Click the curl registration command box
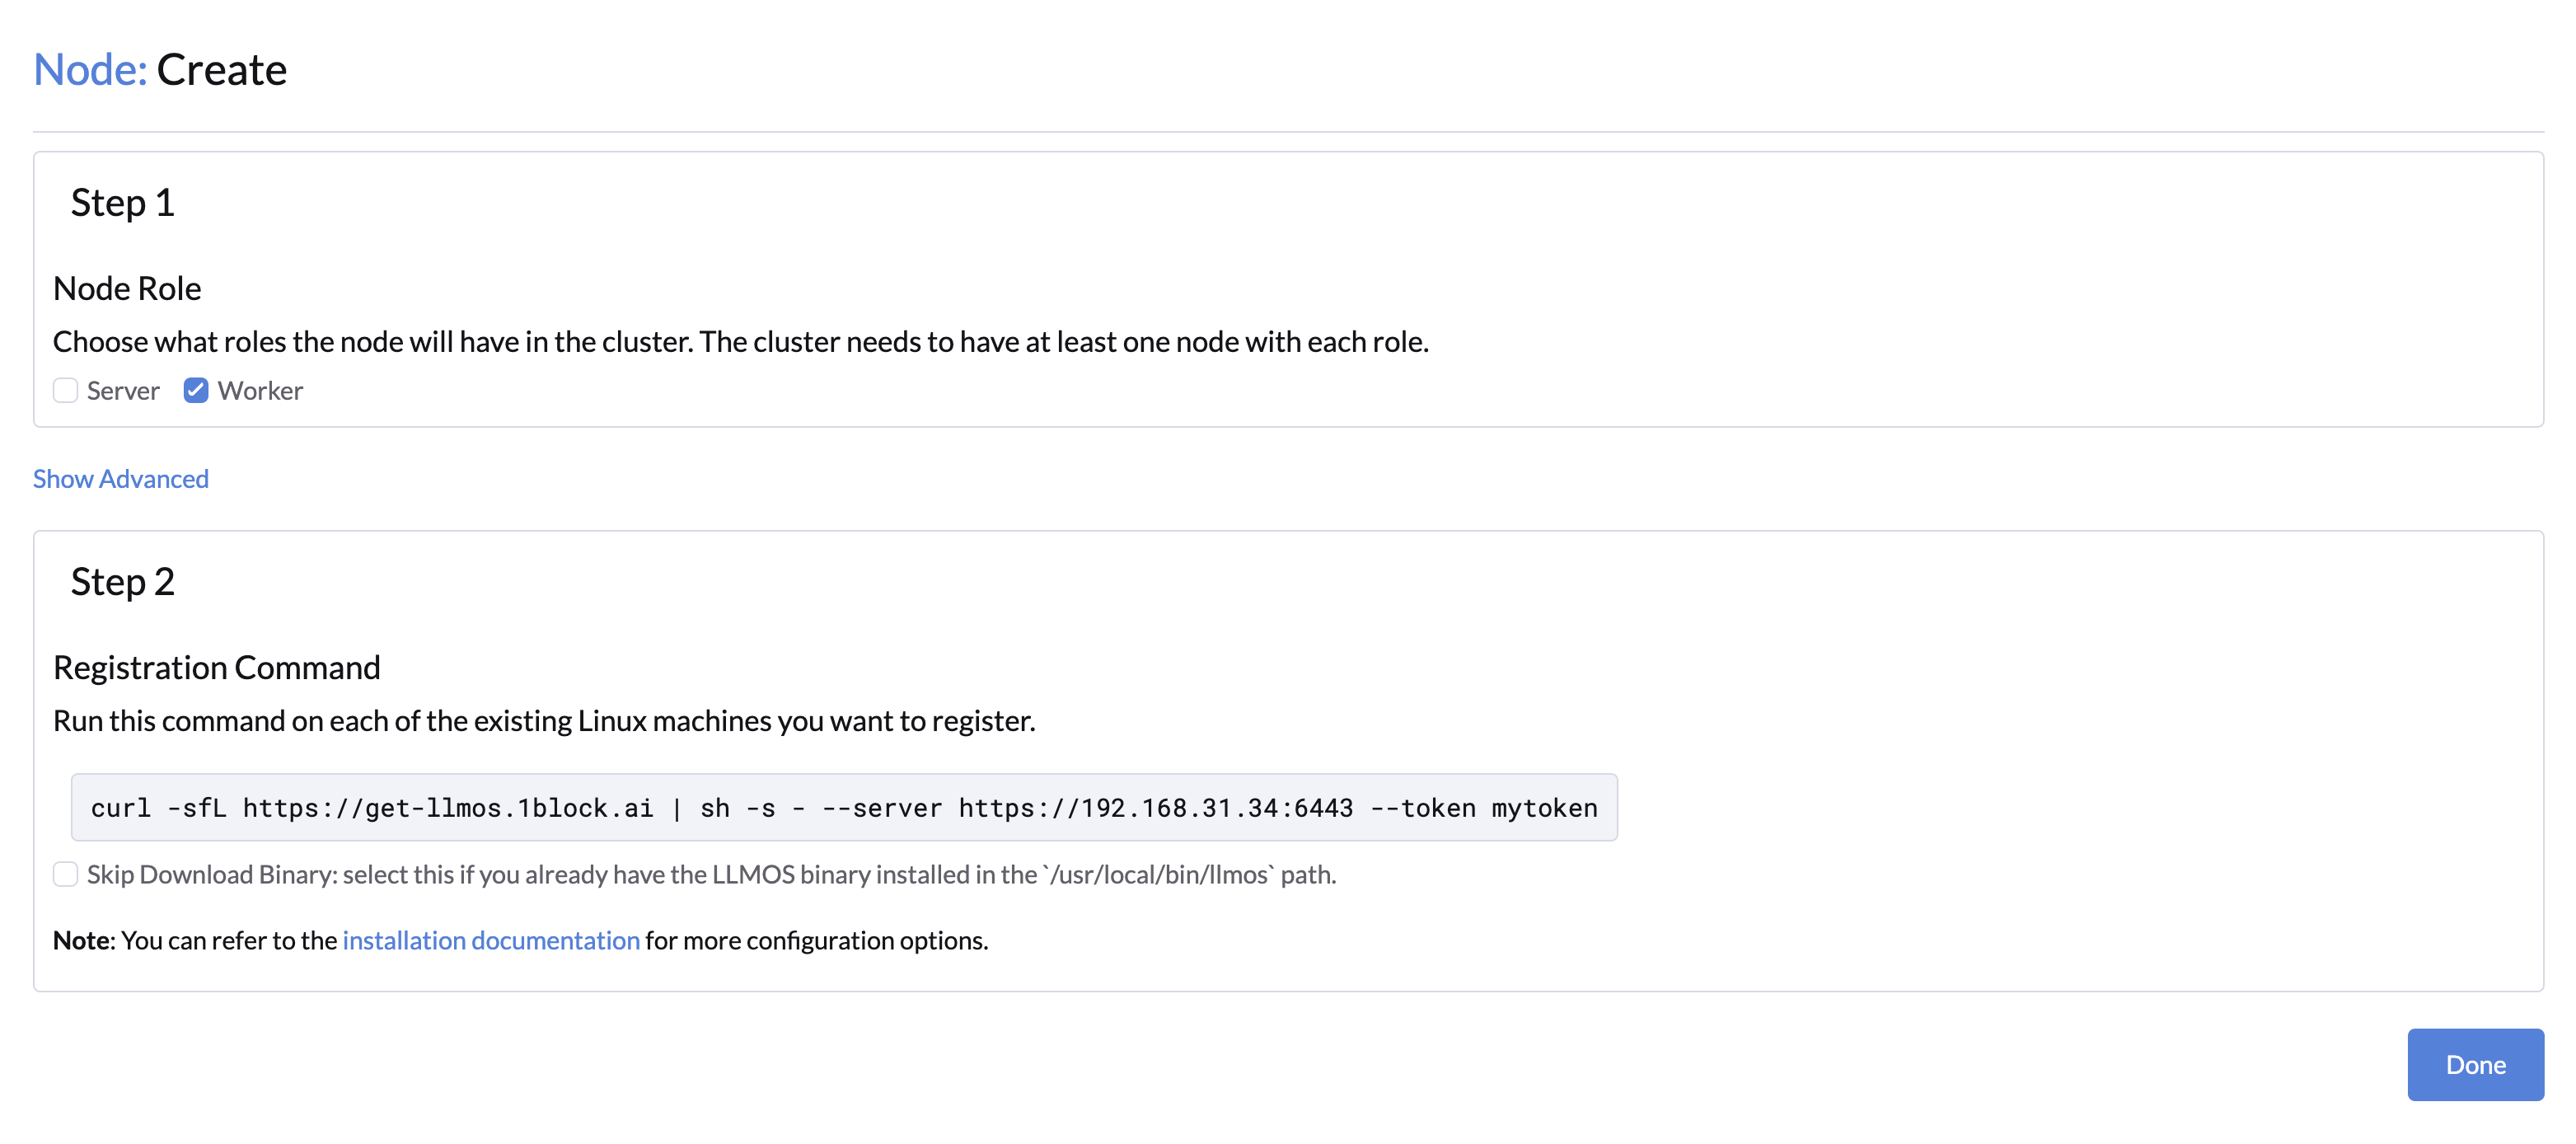2576x1144 pixels. [x=844, y=808]
